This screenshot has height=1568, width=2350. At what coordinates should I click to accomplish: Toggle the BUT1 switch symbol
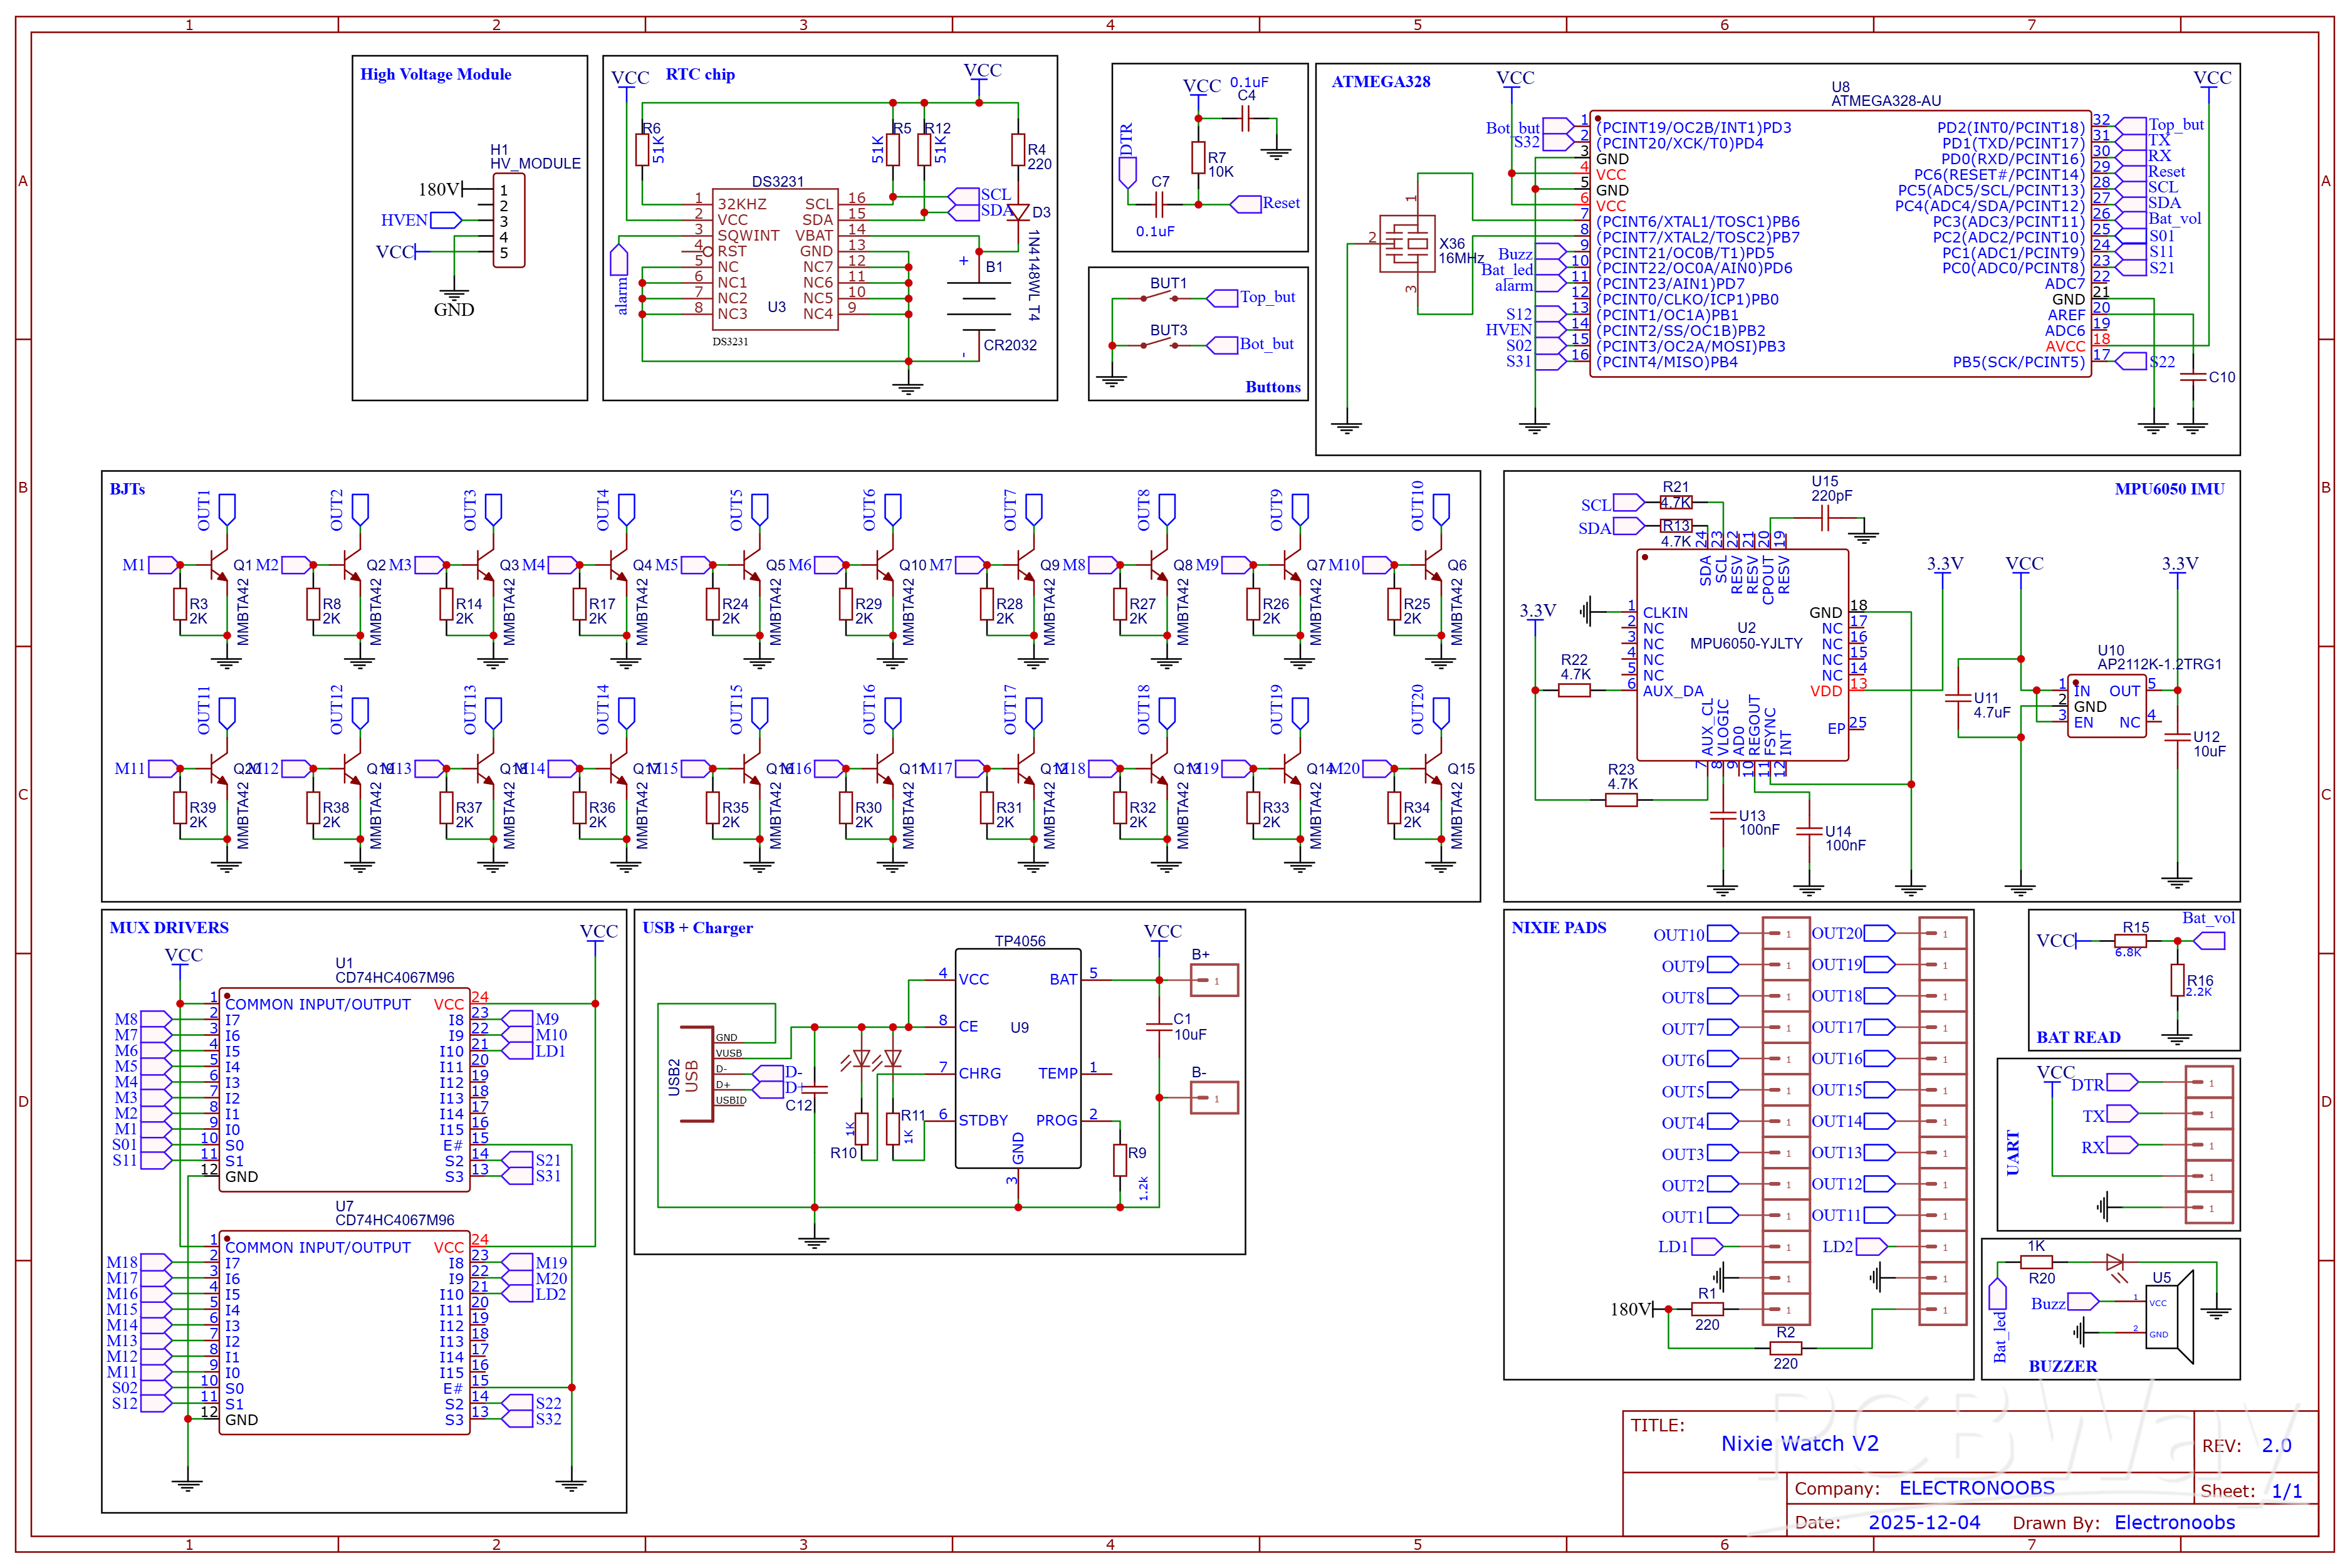click(x=1160, y=296)
